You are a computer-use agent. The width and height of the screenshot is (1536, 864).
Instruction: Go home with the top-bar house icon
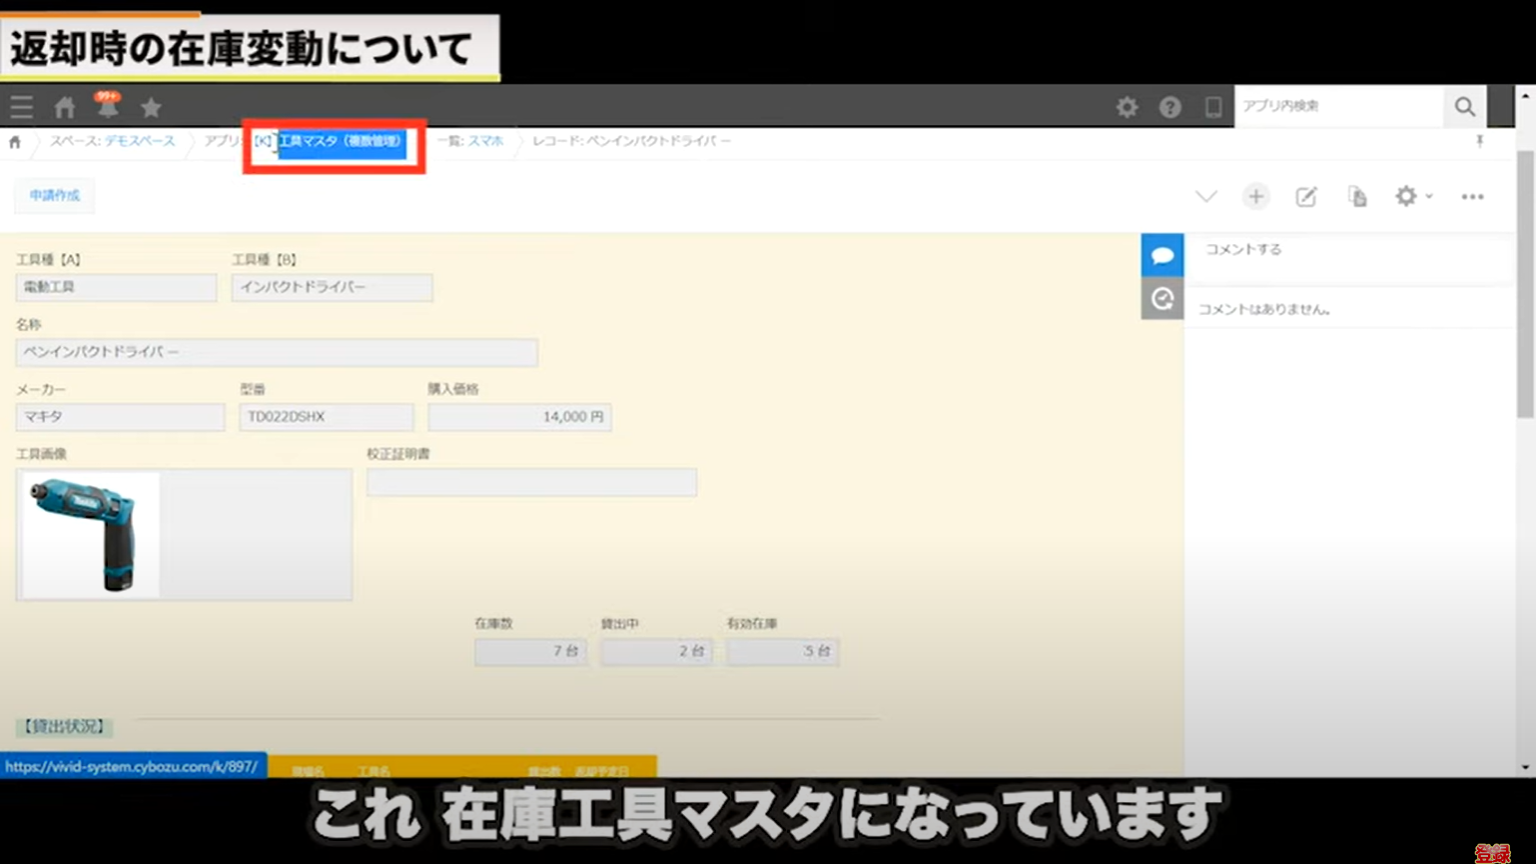pyautogui.click(x=64, y=106)
